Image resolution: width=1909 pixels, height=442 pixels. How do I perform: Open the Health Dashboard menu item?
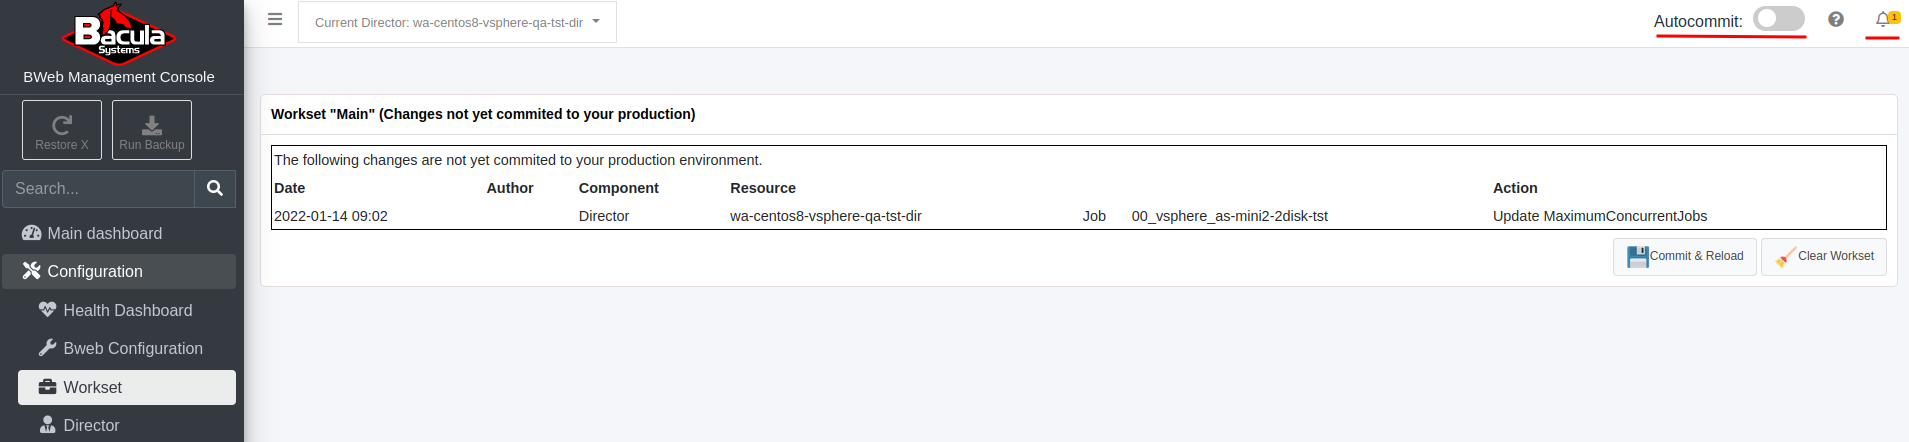(x=127, y=310)
